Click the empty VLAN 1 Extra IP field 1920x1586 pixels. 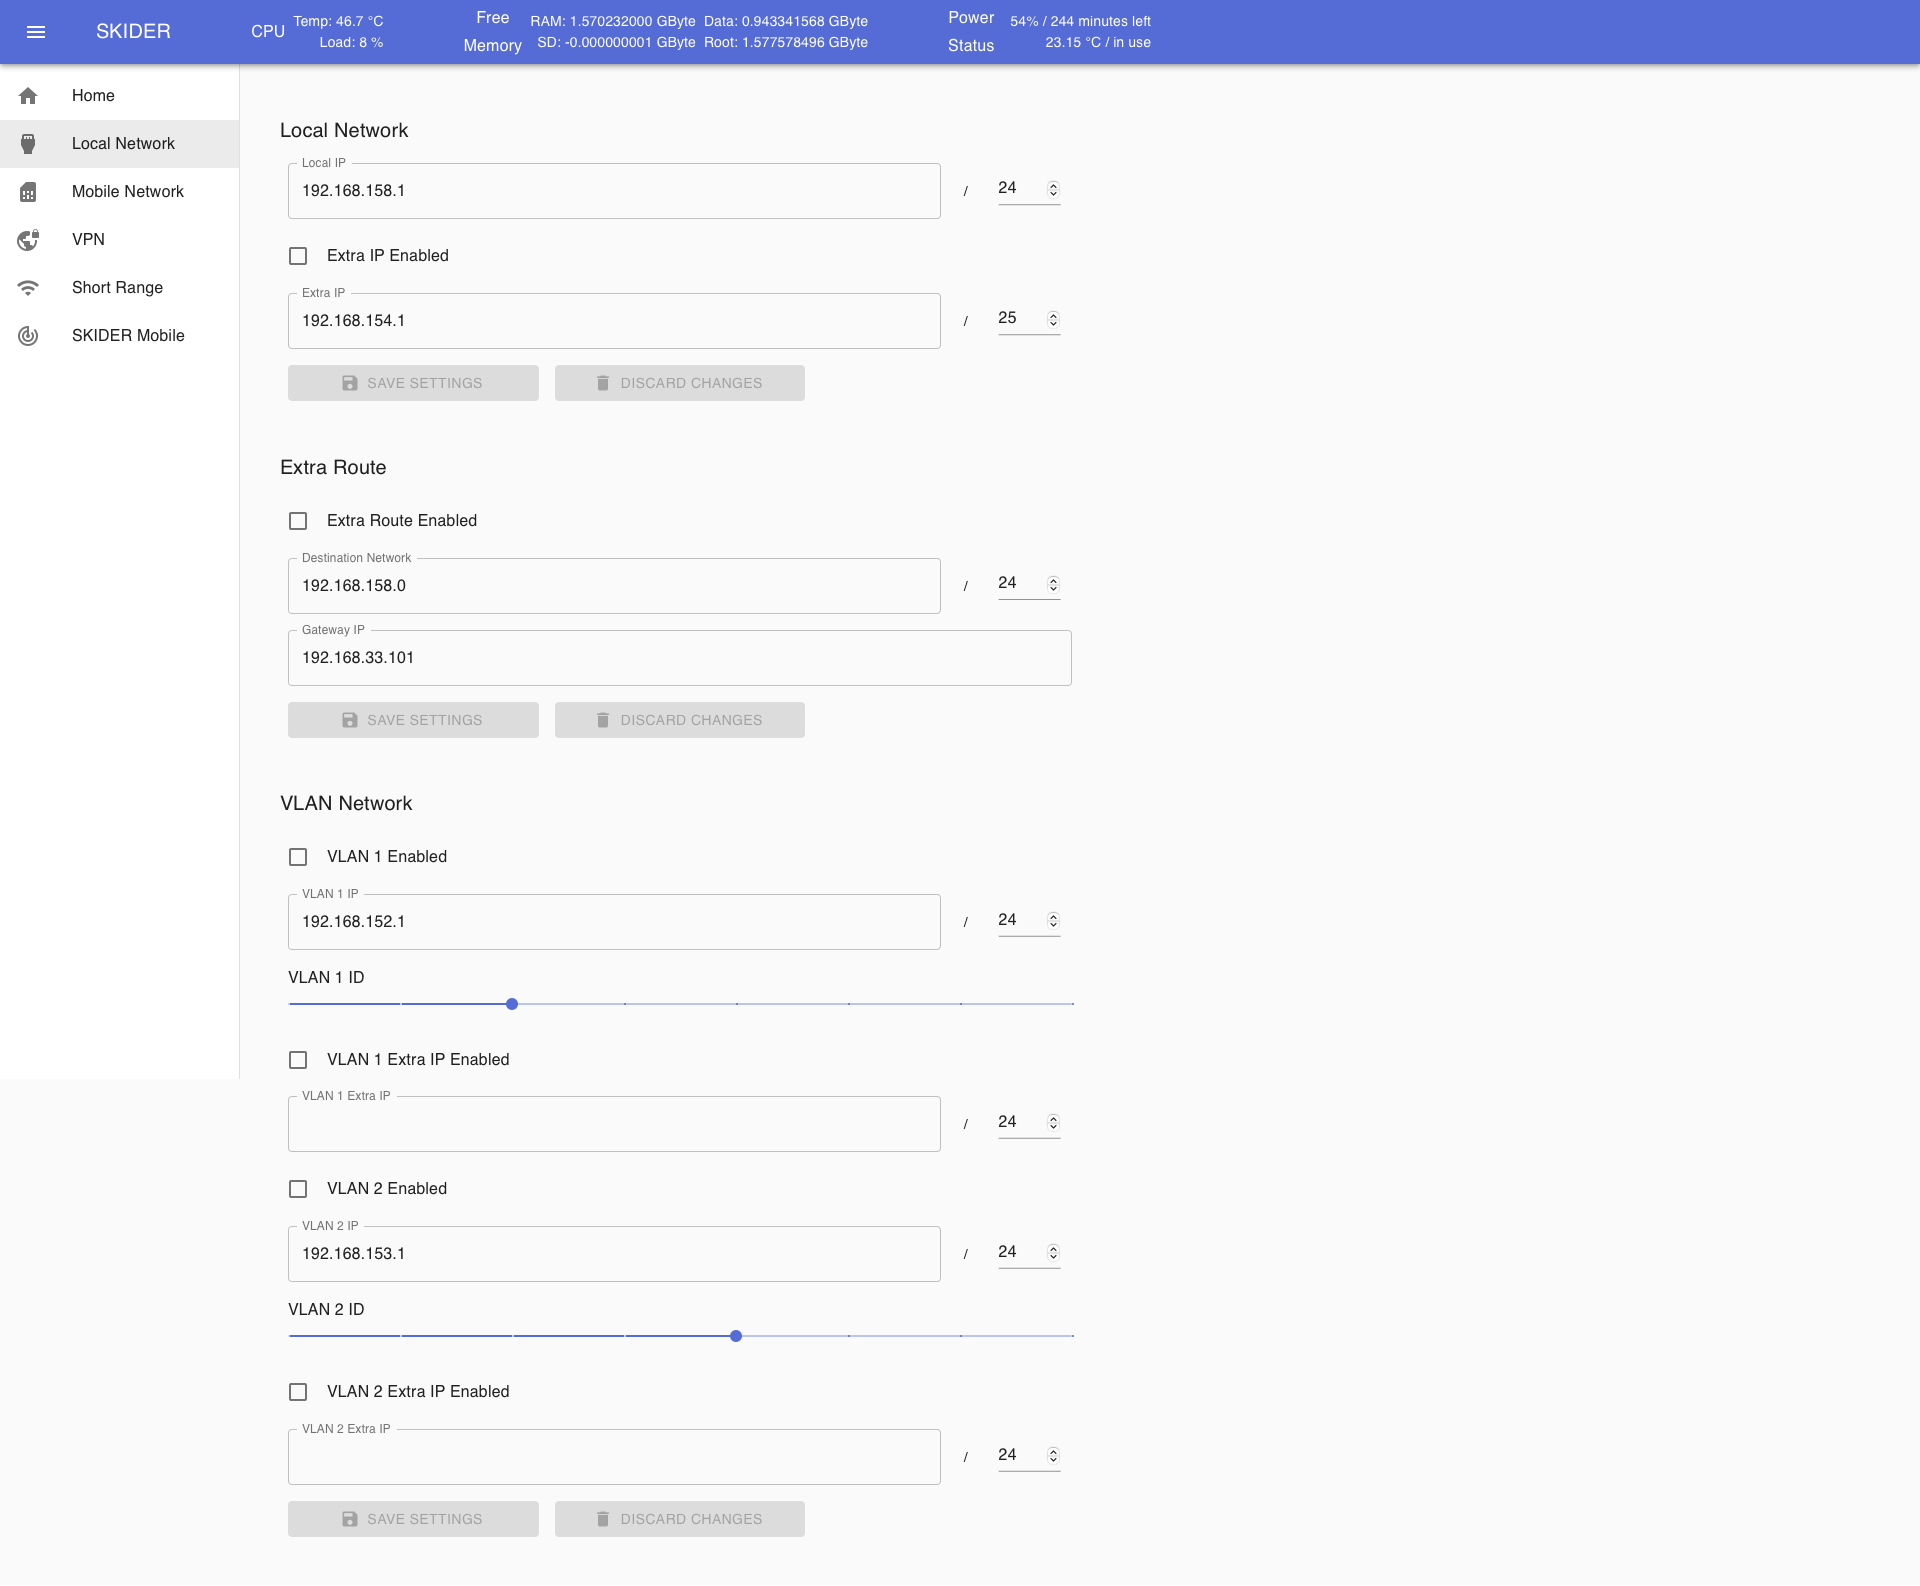[614, 1124]
